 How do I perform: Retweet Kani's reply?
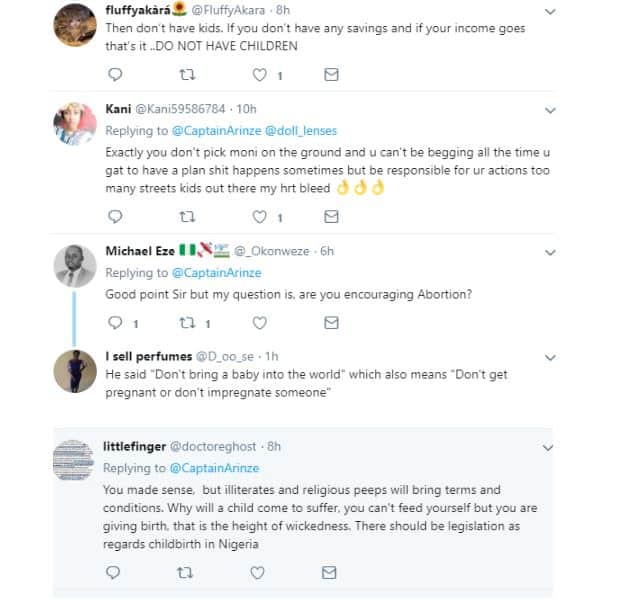pyautogui.click(x=186, y=217)
